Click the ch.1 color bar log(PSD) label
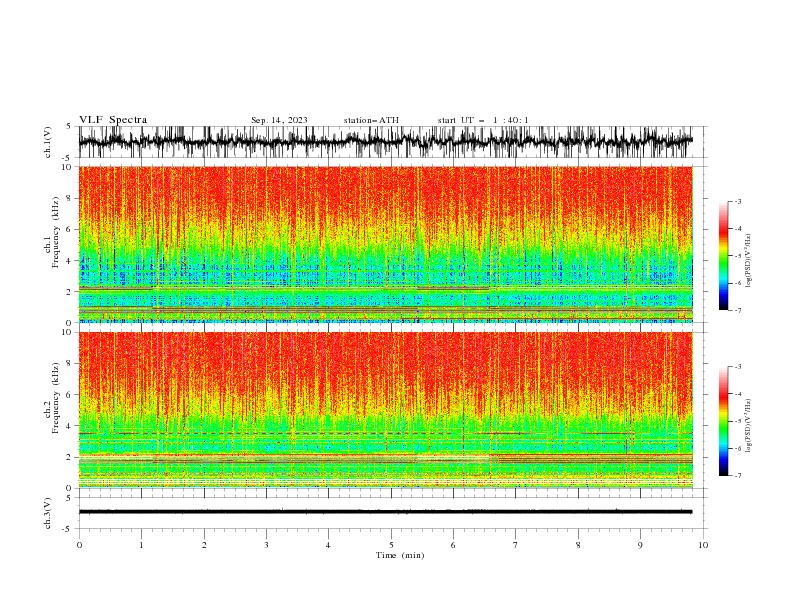 749,261
